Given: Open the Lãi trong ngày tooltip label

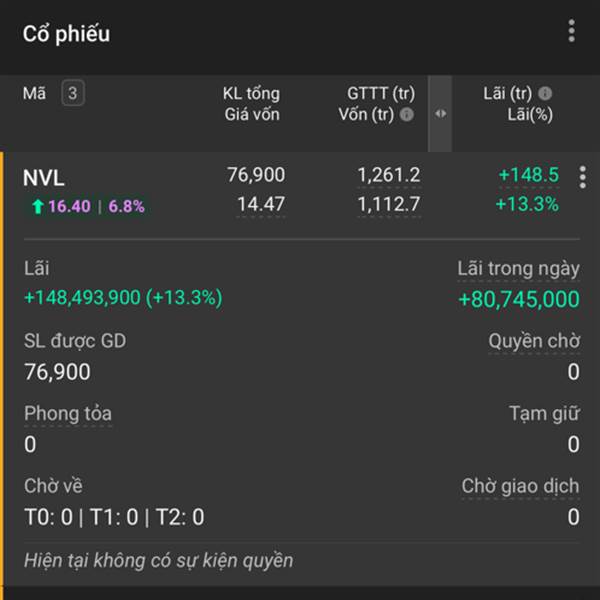Looking at the screenshot, I should 518,269.
